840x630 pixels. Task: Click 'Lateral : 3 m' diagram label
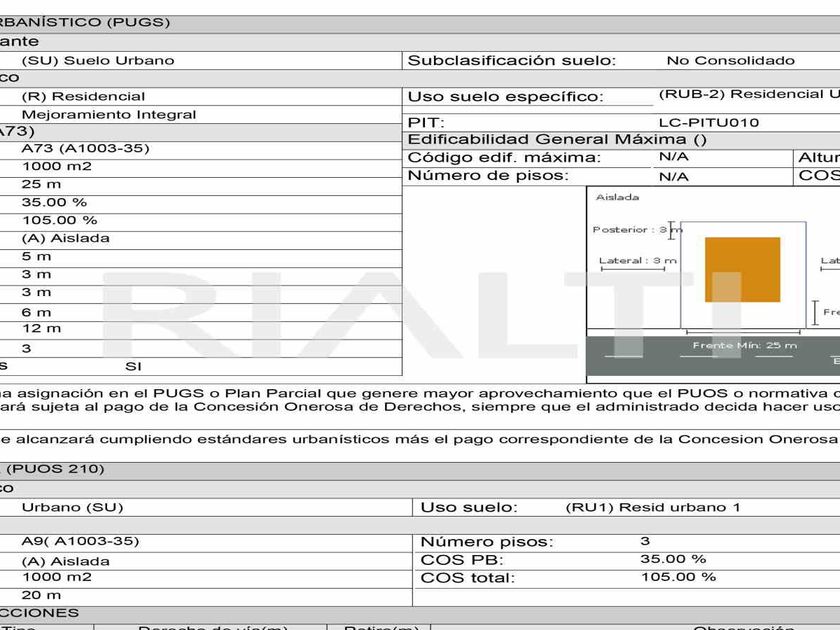pyautogui.click(x=638, y=261)
